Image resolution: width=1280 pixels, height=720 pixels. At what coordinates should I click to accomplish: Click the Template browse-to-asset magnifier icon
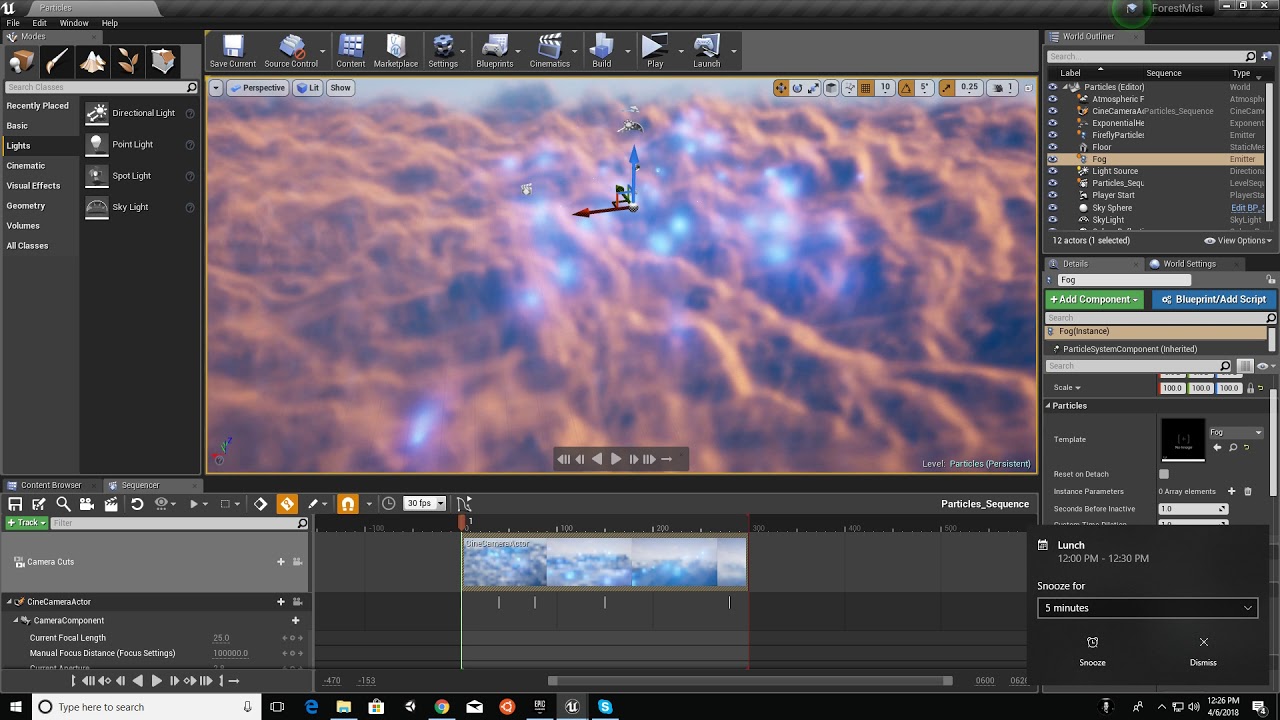(1232, 447)
